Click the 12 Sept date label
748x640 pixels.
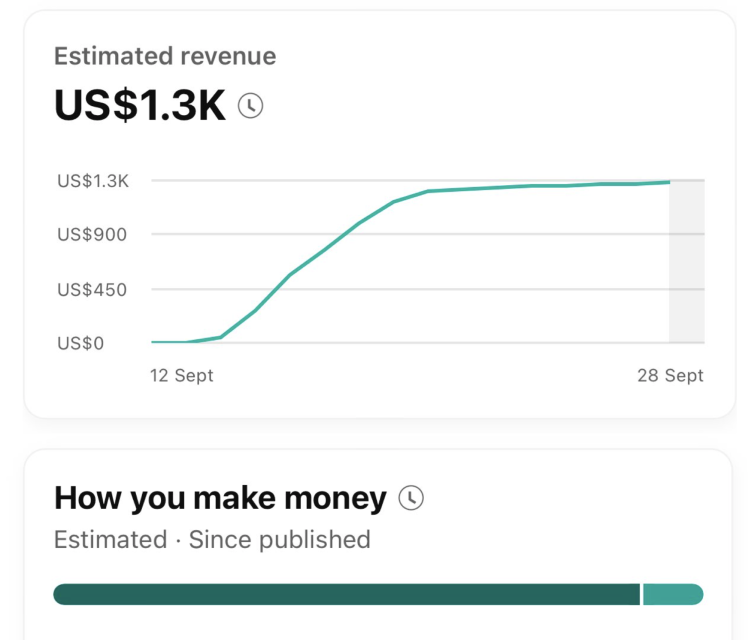point(182,376)
